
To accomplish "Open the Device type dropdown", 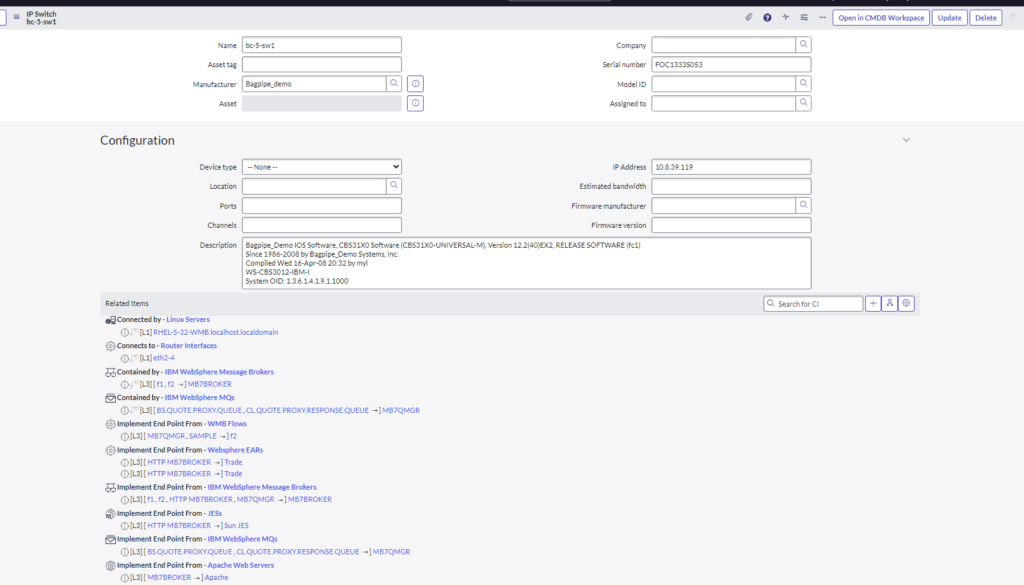I will point(321,167).
